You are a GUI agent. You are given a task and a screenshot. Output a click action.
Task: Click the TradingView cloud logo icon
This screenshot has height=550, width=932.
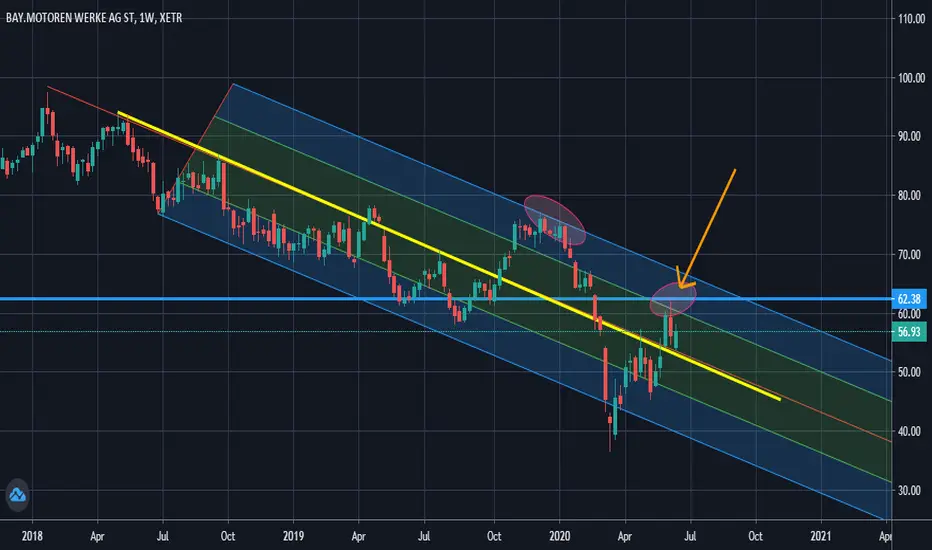tap(17, 495)
